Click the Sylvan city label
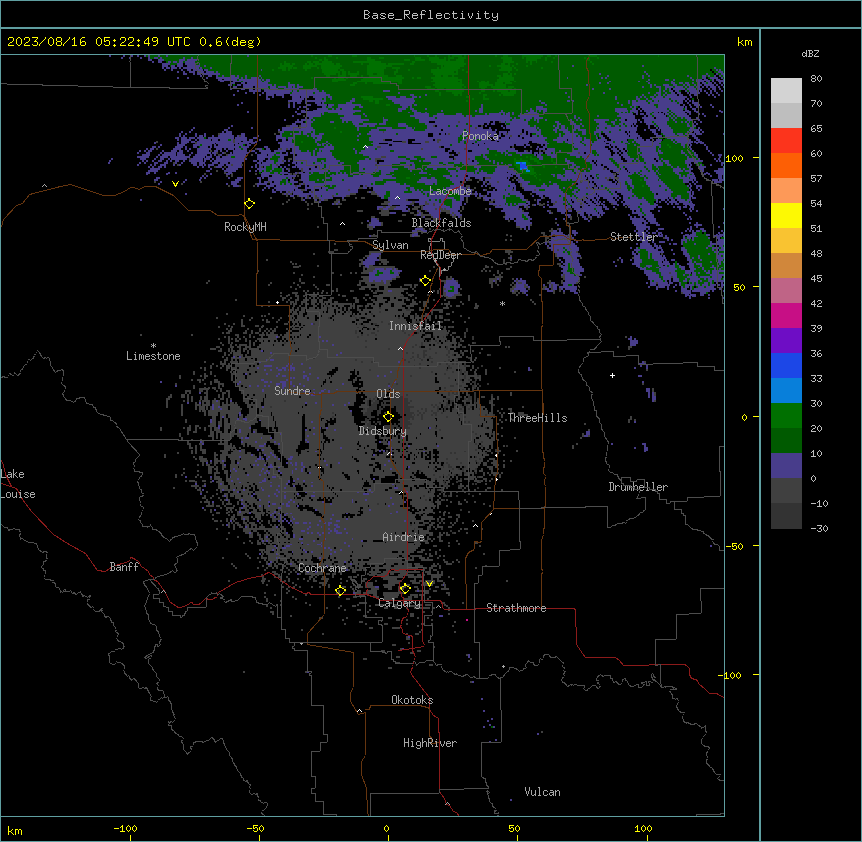862x842 pixels. pos(390,245)
